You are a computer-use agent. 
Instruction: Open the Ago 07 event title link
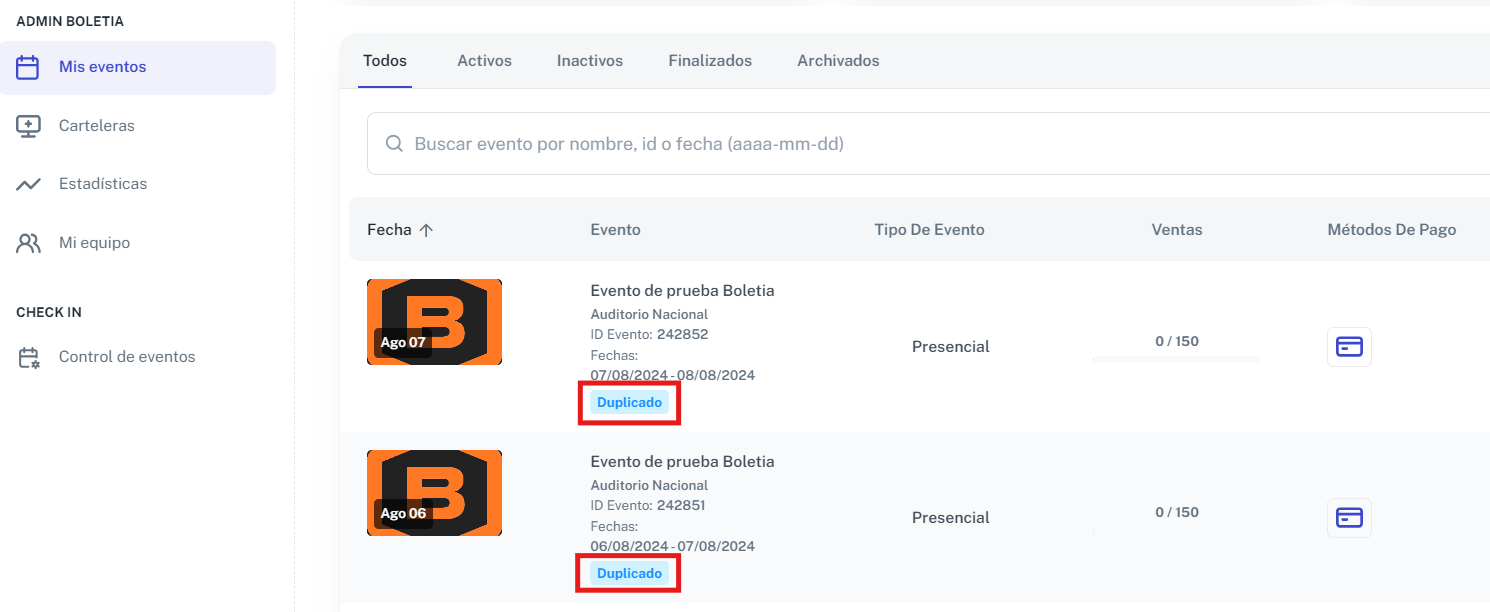682,291
